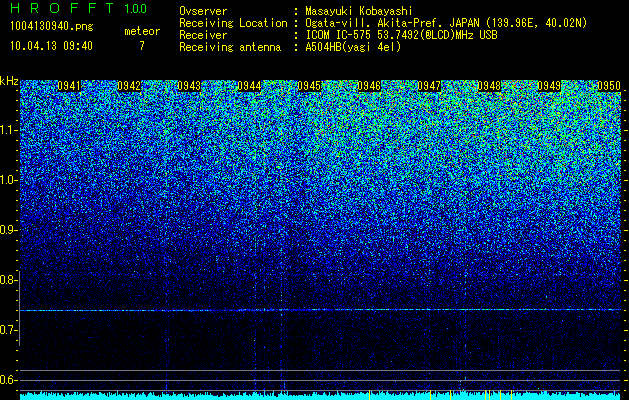Viewport: 629px width, 400px height.
Task: Click the 0950 time marker
Action: click(609, 86)
